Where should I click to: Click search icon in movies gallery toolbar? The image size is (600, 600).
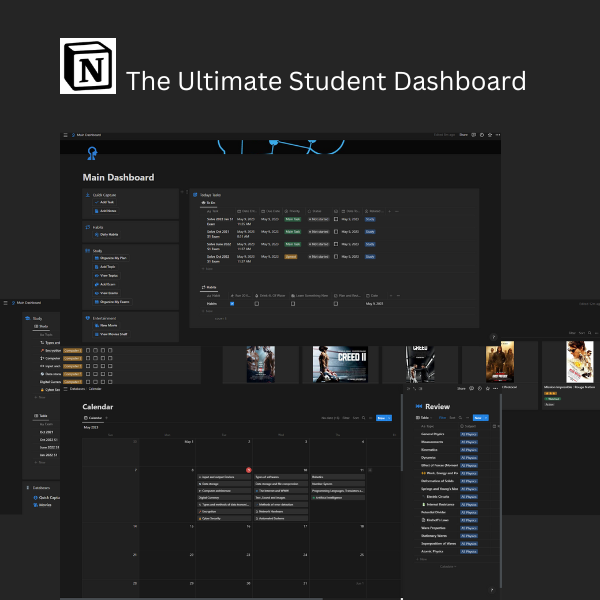tap(590, 333)
